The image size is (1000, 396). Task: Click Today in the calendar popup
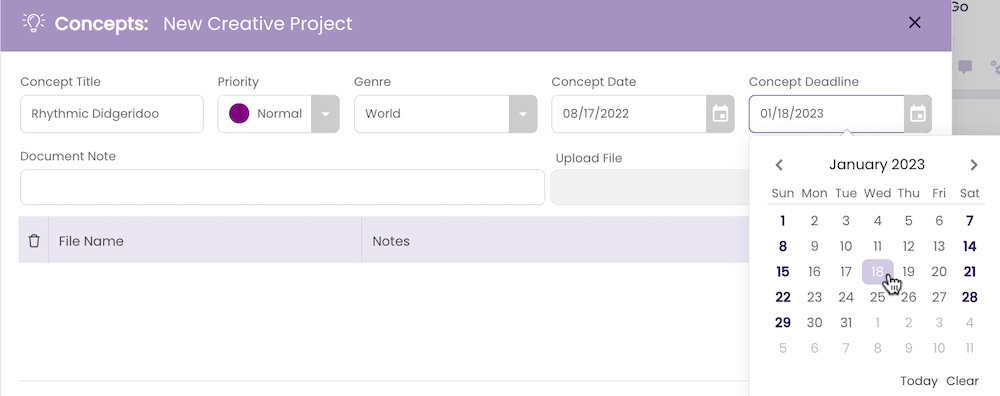(918, 381)
